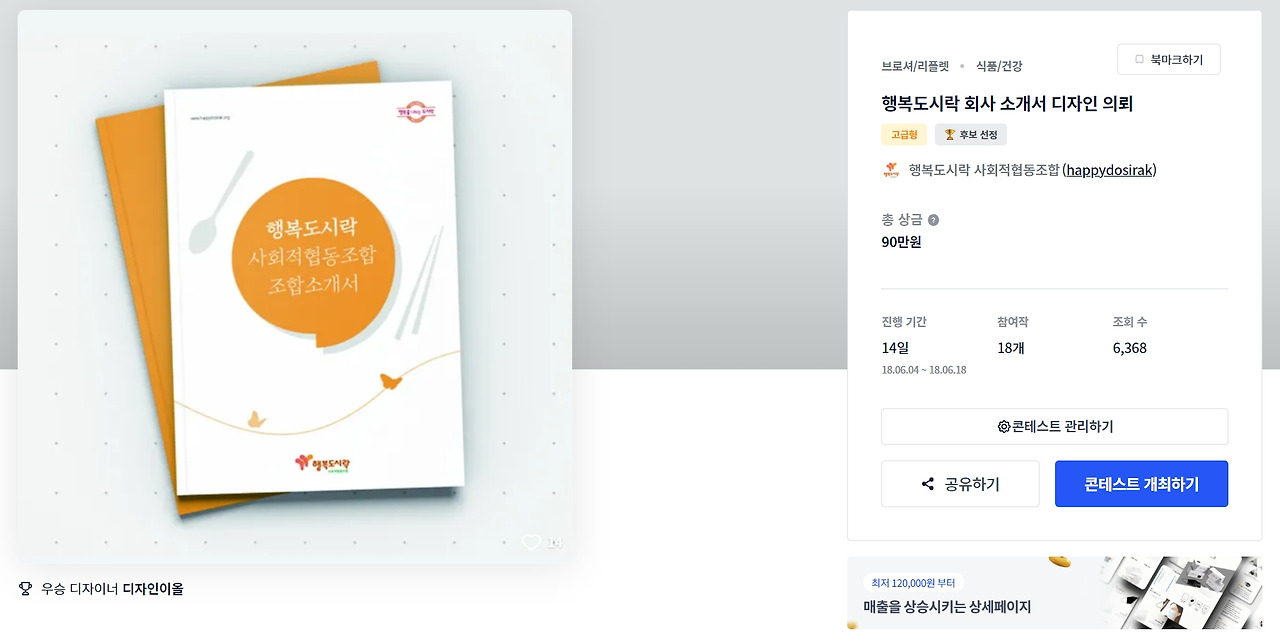Click the question mark icon beside 총 상금
The width and height of the screenshot is (1280, 642).
coord(933,220)
